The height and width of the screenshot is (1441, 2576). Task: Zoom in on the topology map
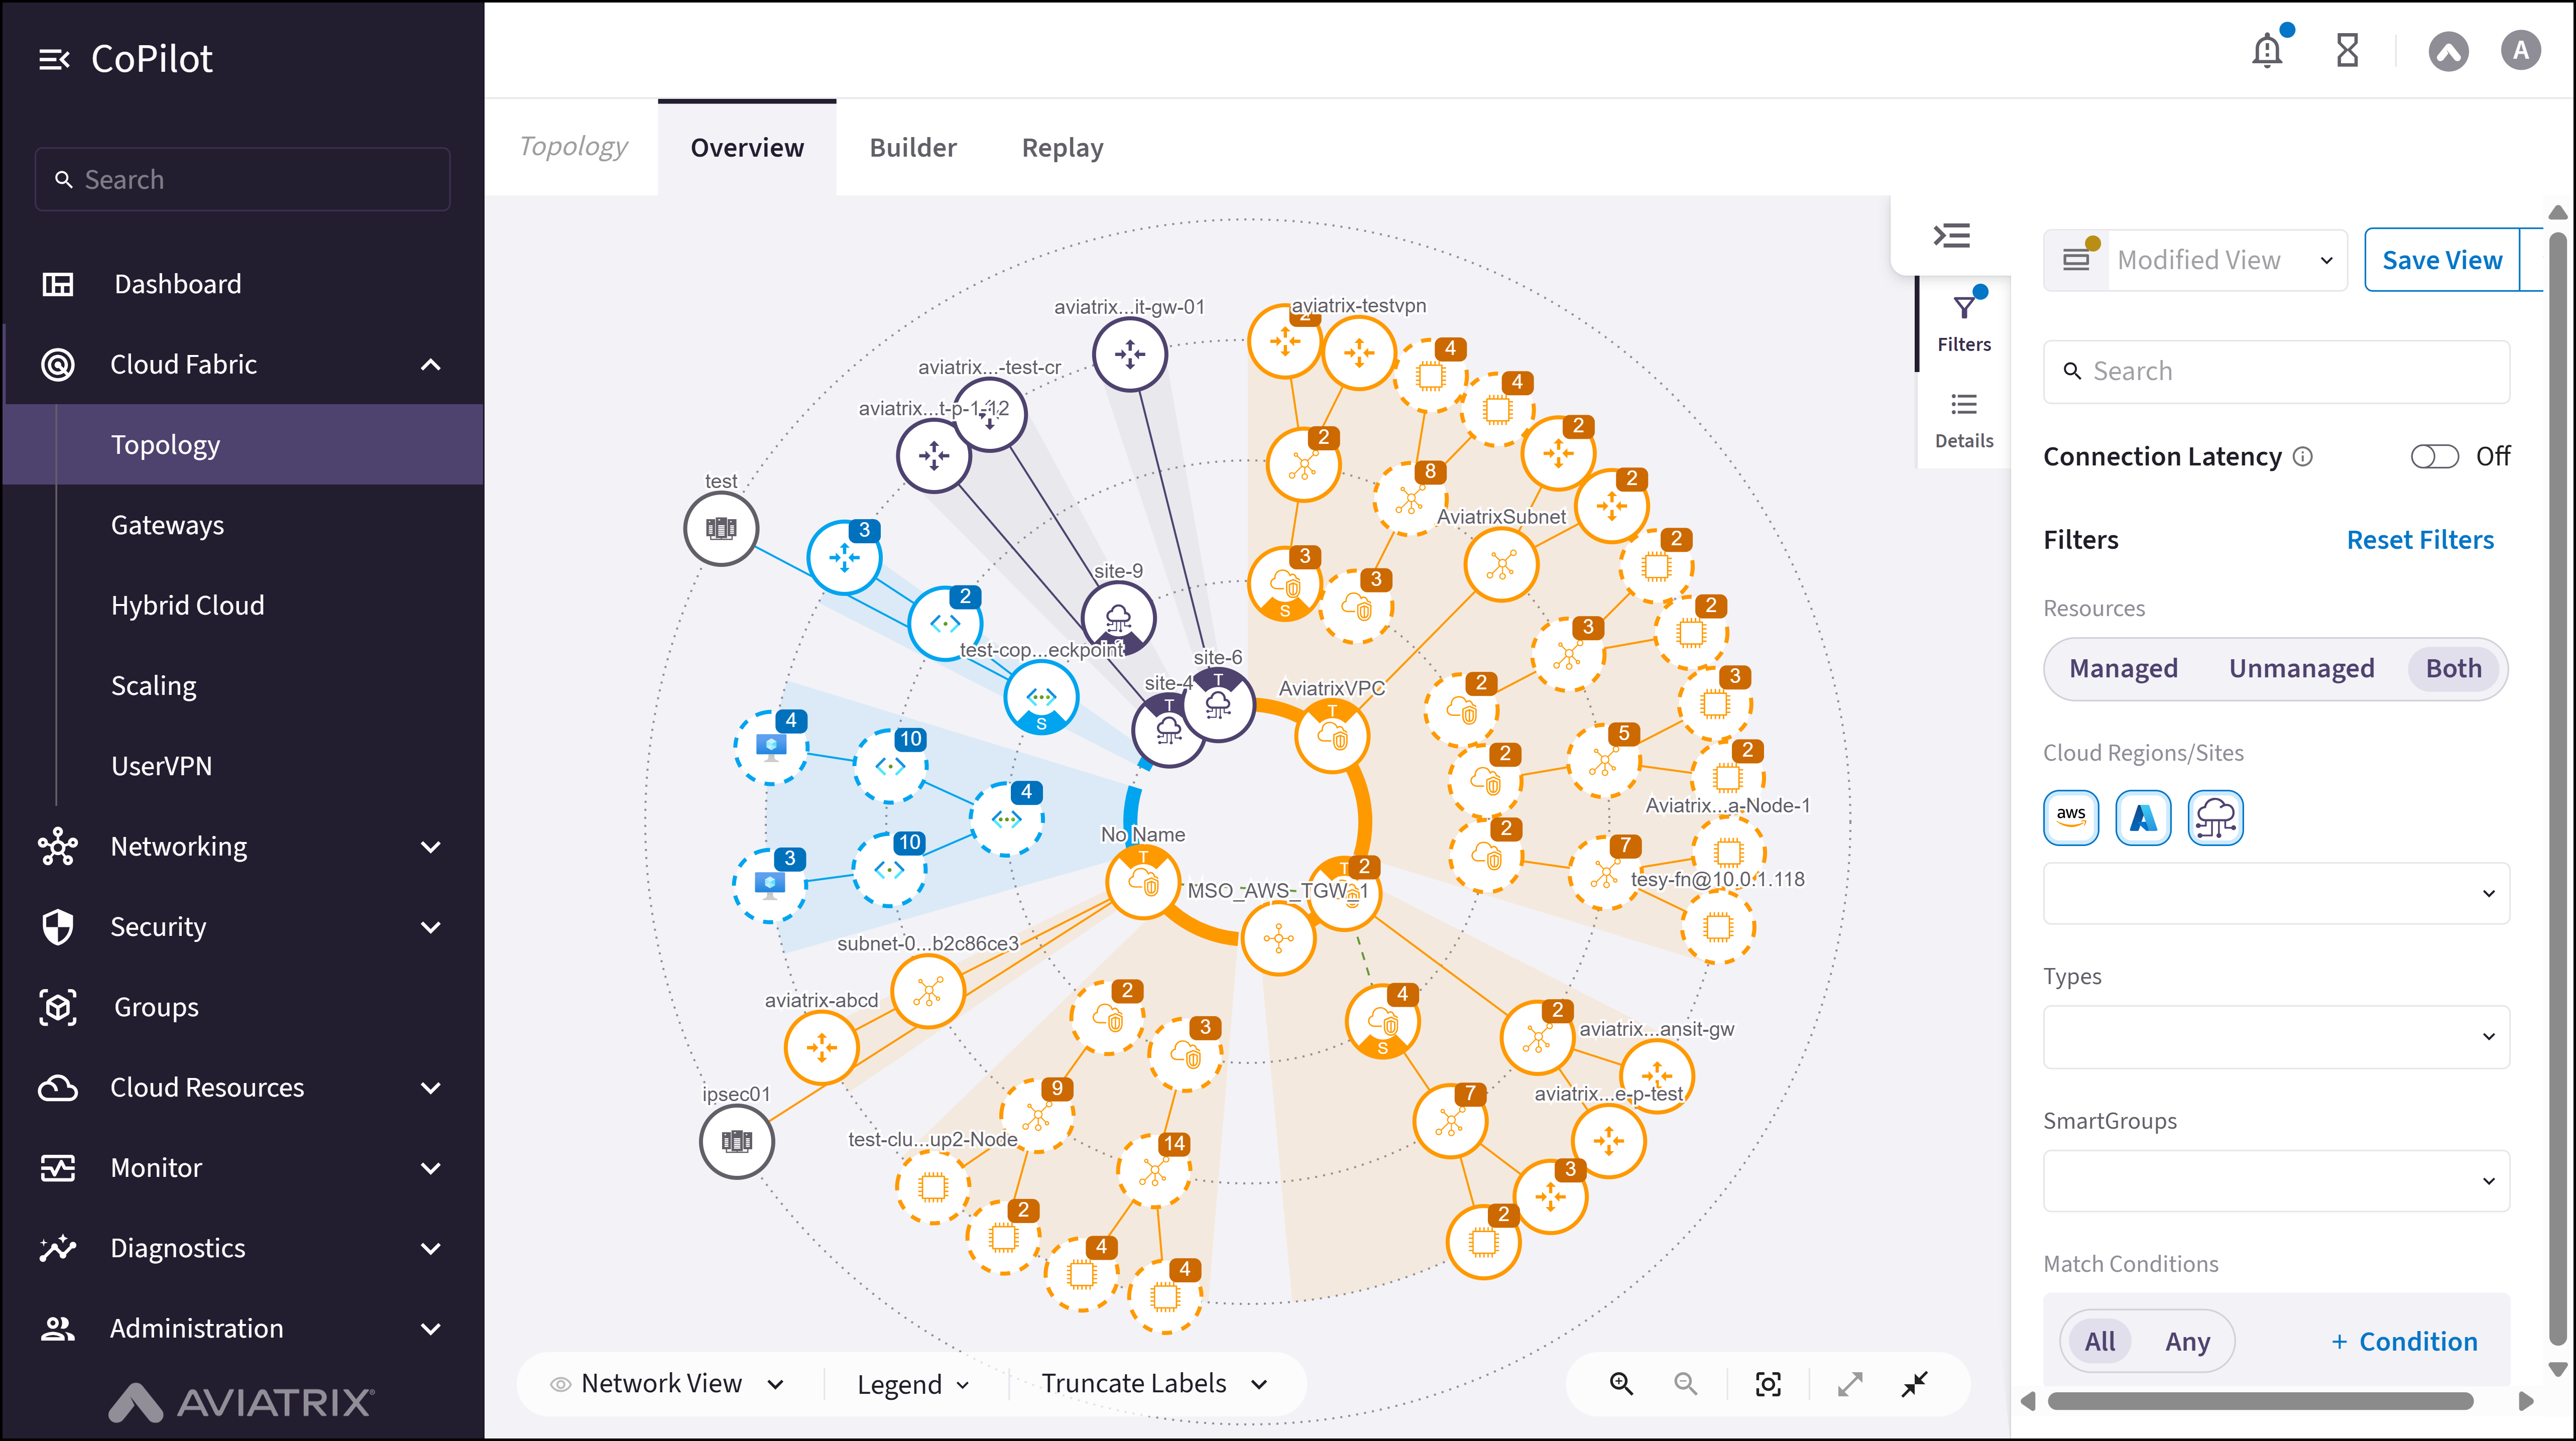[1622, 1383]
